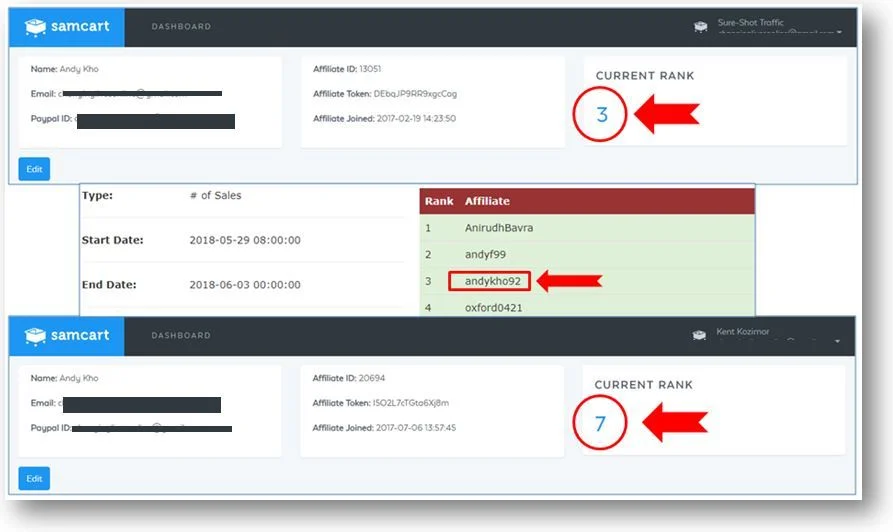The height and width of the screenshot is (532, 893).
Task: Click the account icon beside Sure-Shot Traffic
Action: [700, 27]
